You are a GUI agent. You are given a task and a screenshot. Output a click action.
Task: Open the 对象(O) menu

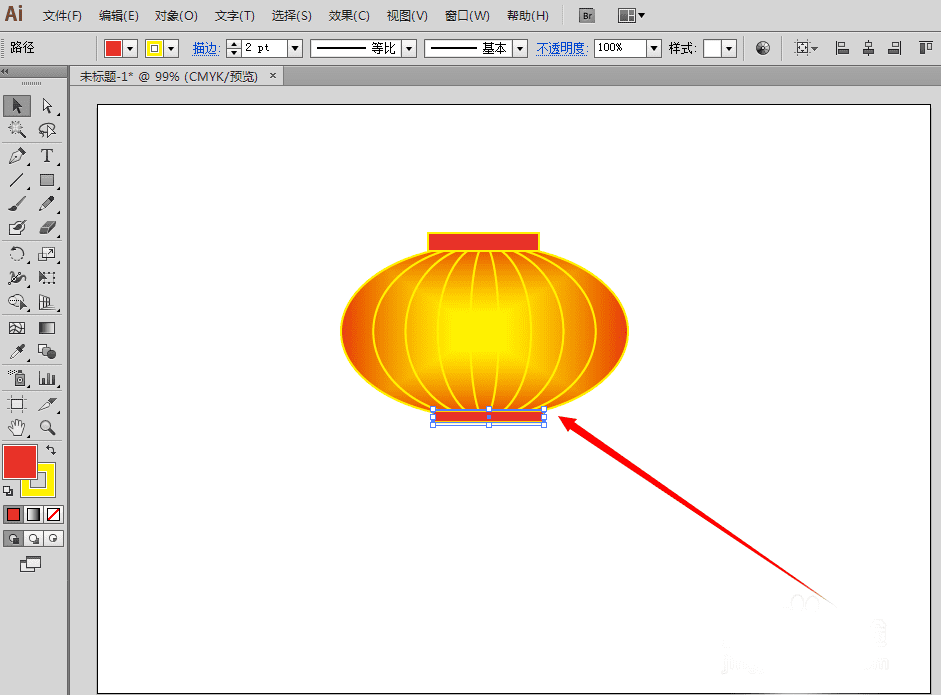[176, 16]
